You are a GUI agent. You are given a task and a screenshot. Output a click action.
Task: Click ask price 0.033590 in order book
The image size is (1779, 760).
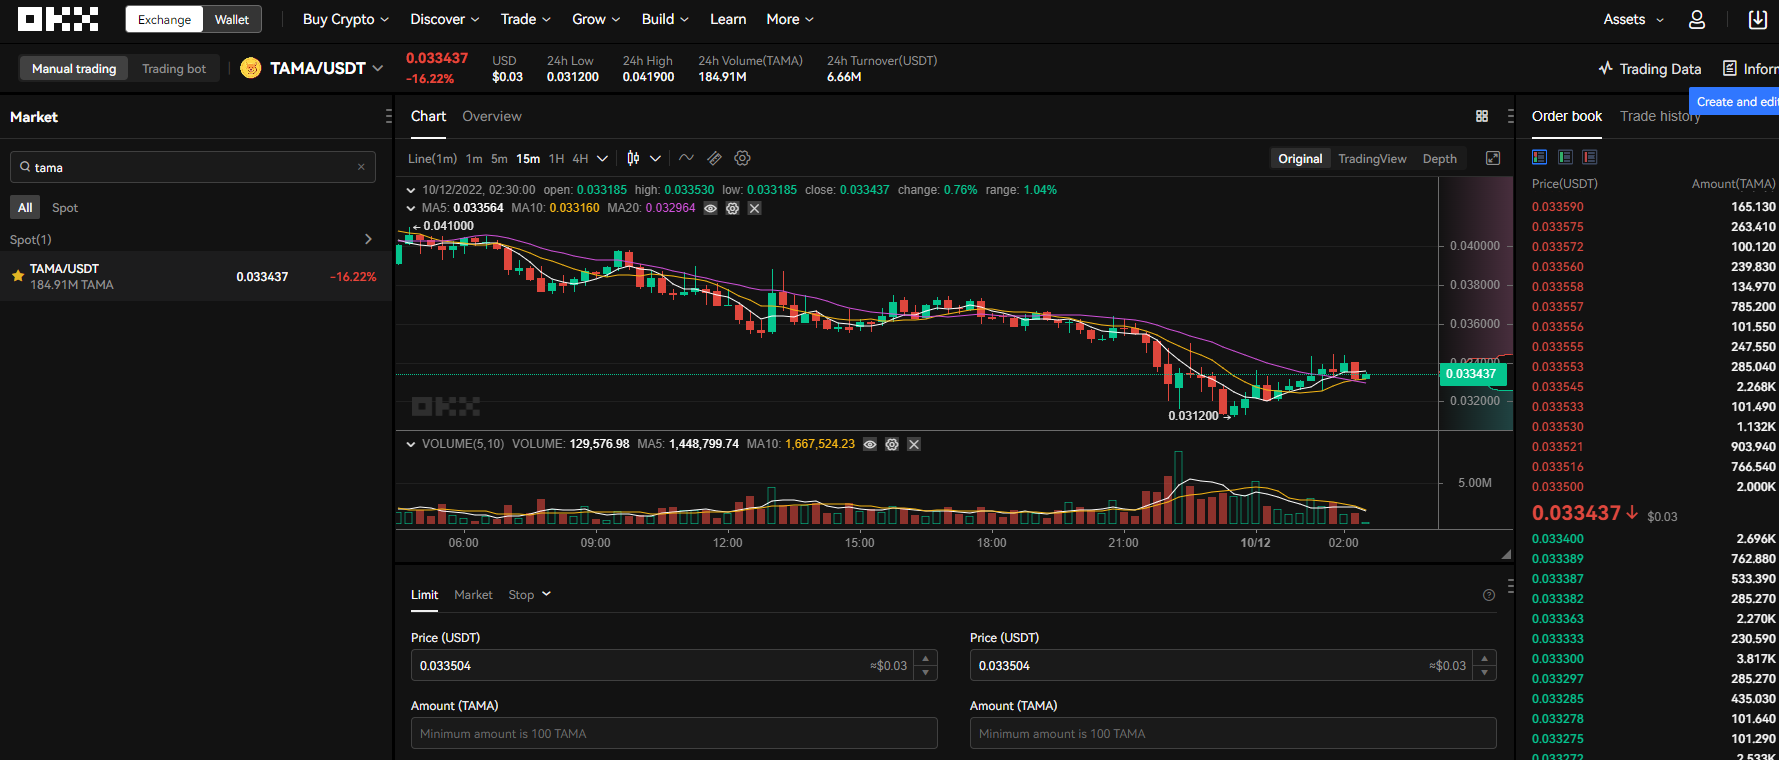coord(1558,207)
